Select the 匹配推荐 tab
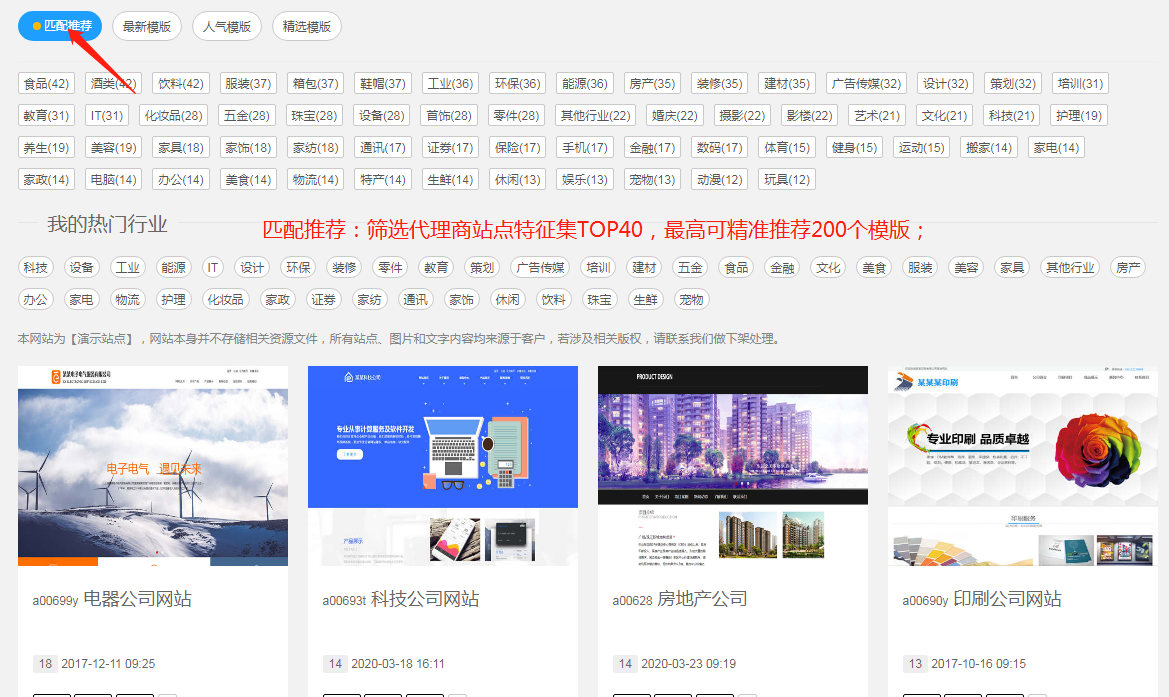 [x=60, y=26]
